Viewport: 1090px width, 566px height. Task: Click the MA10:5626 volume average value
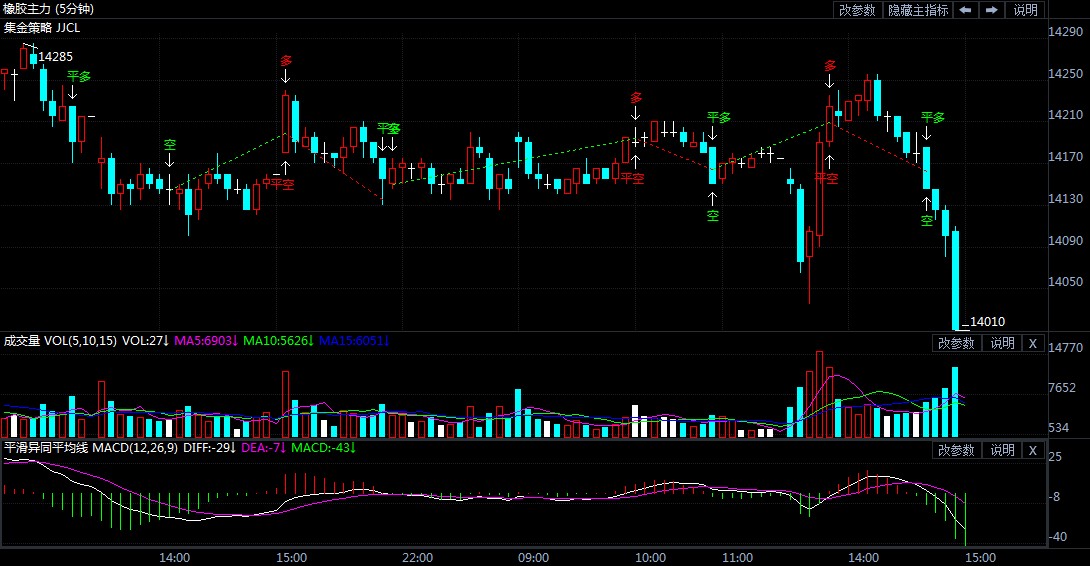click(x=278, y=341)
